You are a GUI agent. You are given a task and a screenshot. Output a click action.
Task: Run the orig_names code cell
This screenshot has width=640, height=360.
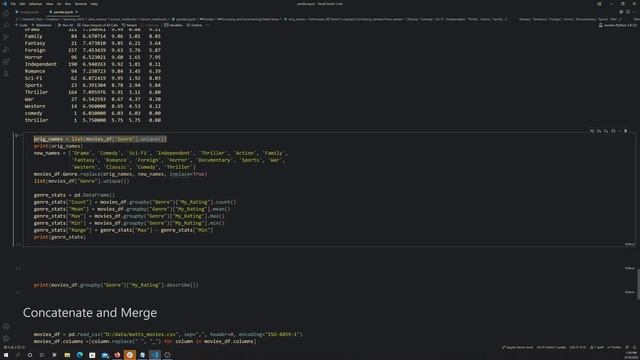pos(17,136)
